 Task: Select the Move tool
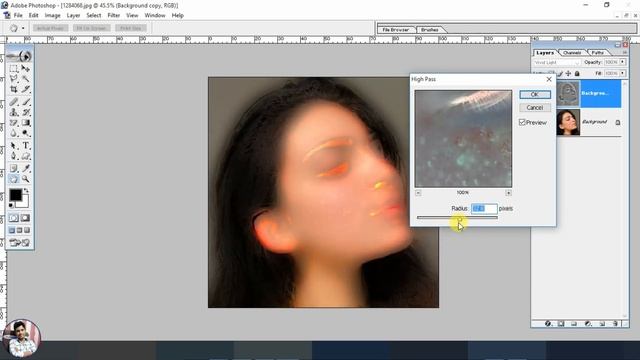point(26,68)
